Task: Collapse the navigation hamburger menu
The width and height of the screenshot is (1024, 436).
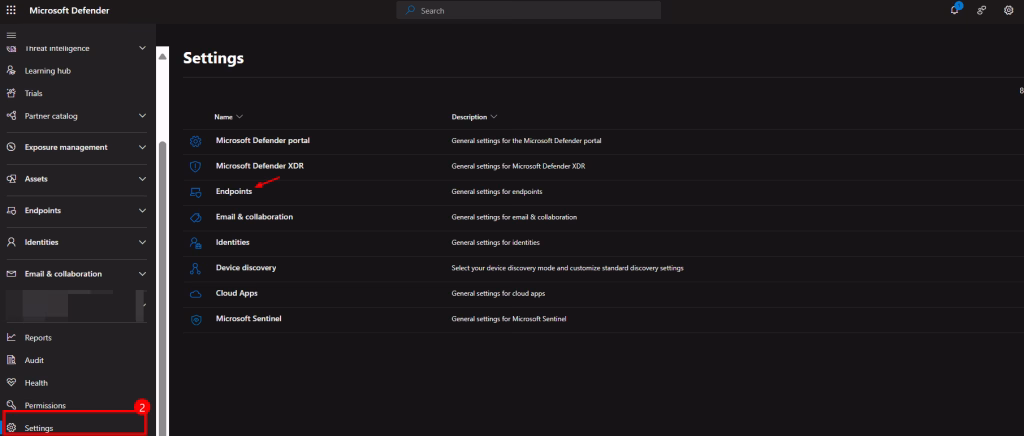Action: [x=11, y=35]
